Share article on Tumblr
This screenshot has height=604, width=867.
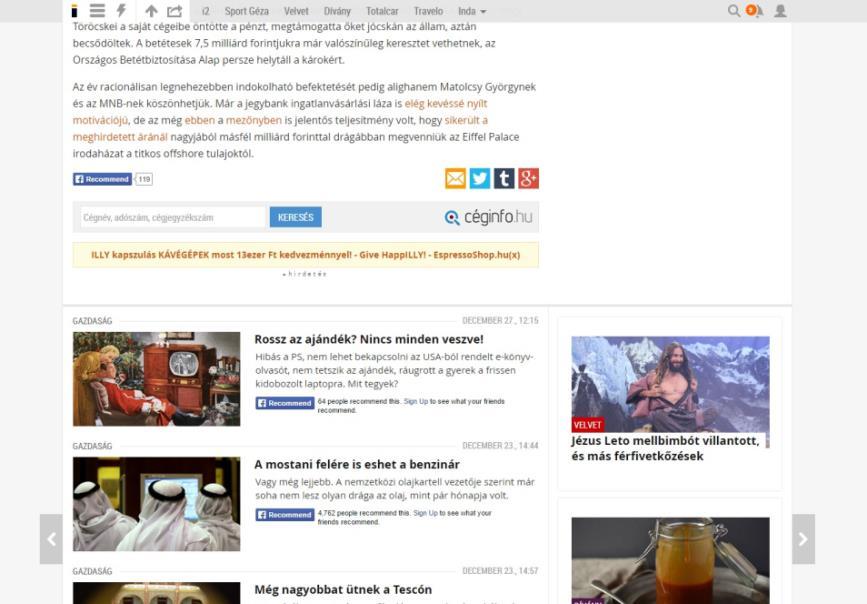pyautogui.click(x=504, y=179)
